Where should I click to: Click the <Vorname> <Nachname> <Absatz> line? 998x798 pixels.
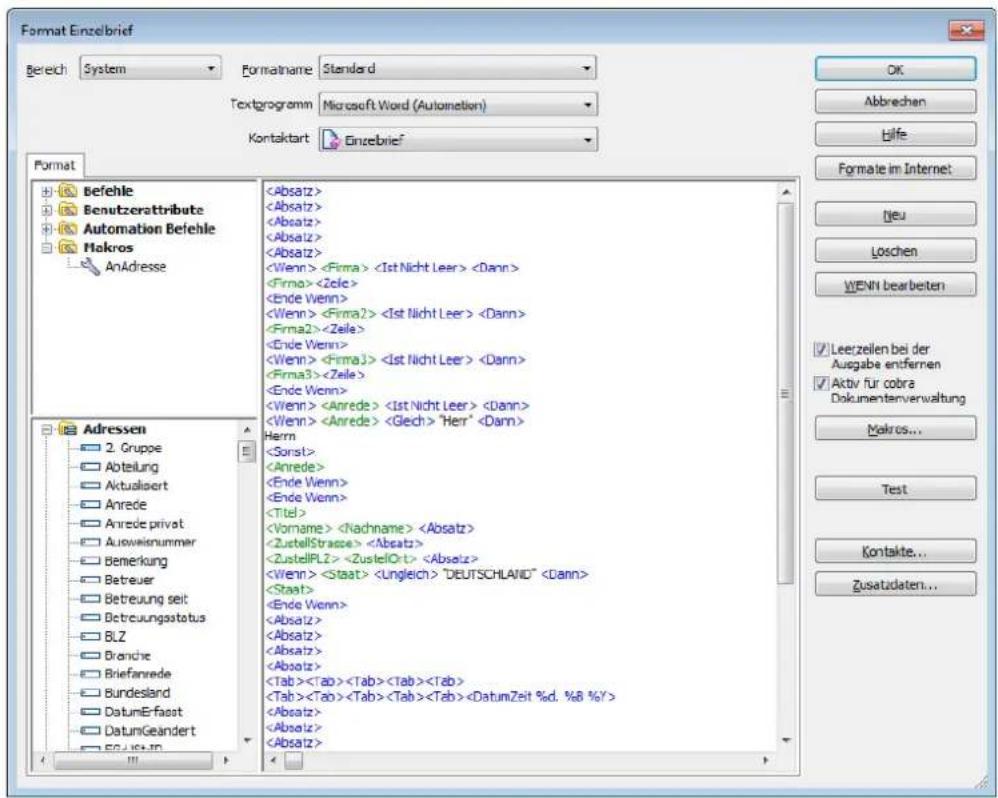click(x=370, y=529)
